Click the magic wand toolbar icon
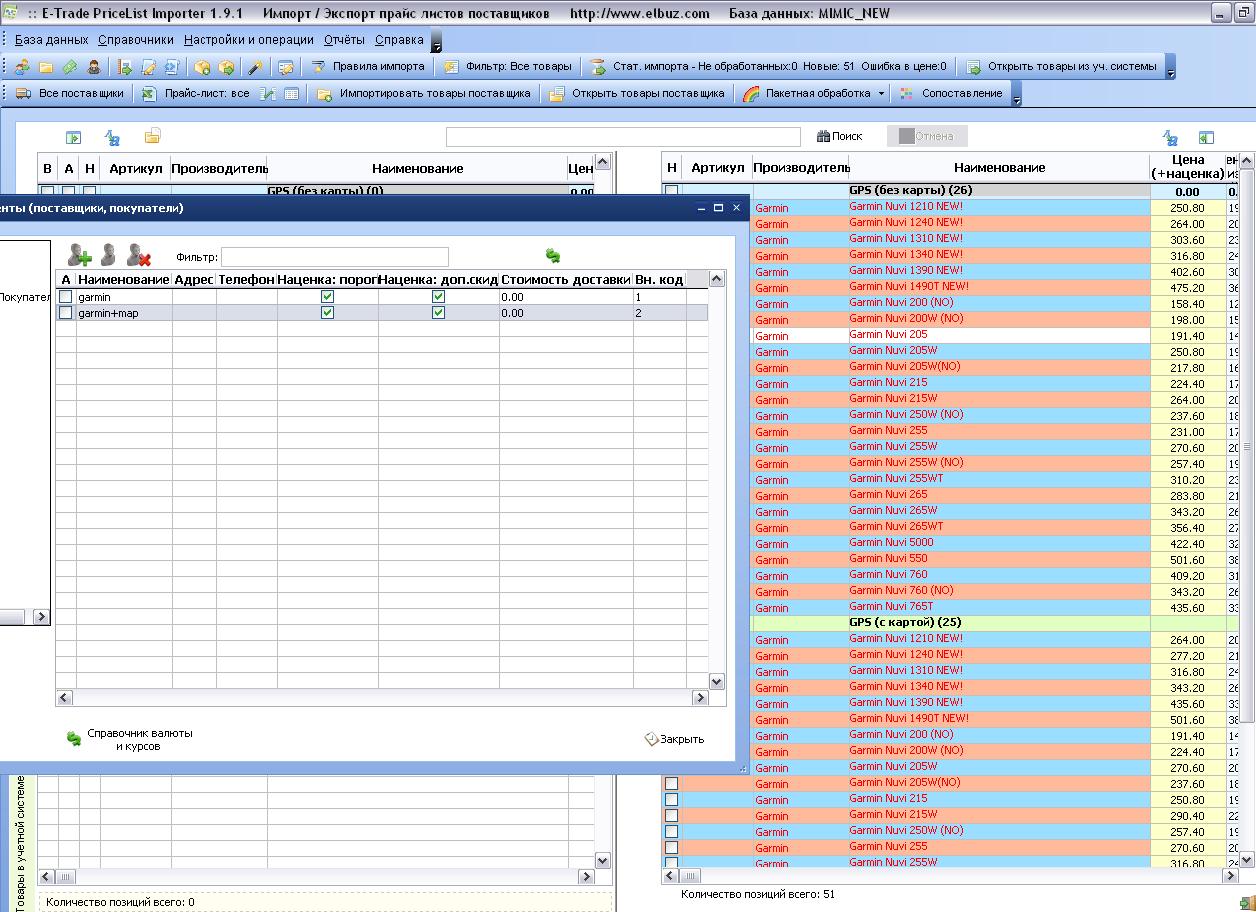This screenshot has height=912, width=1256. (255, 67)
